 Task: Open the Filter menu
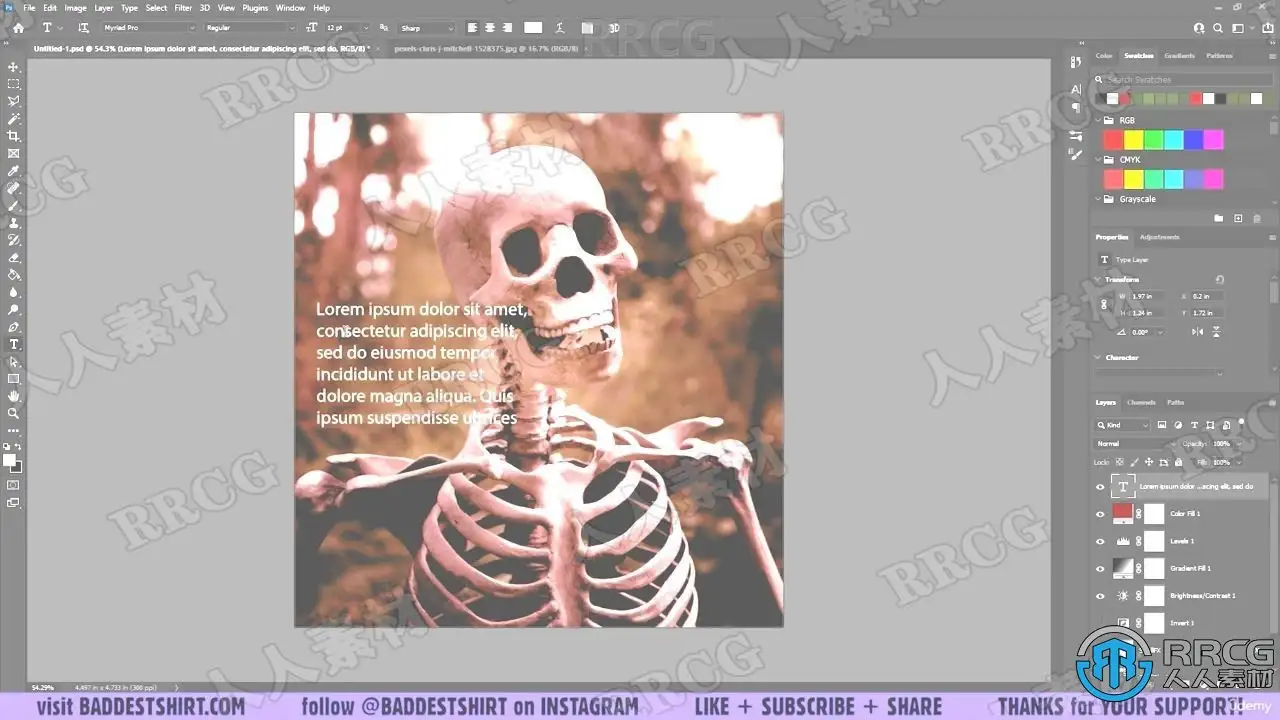tap(183, 8)
